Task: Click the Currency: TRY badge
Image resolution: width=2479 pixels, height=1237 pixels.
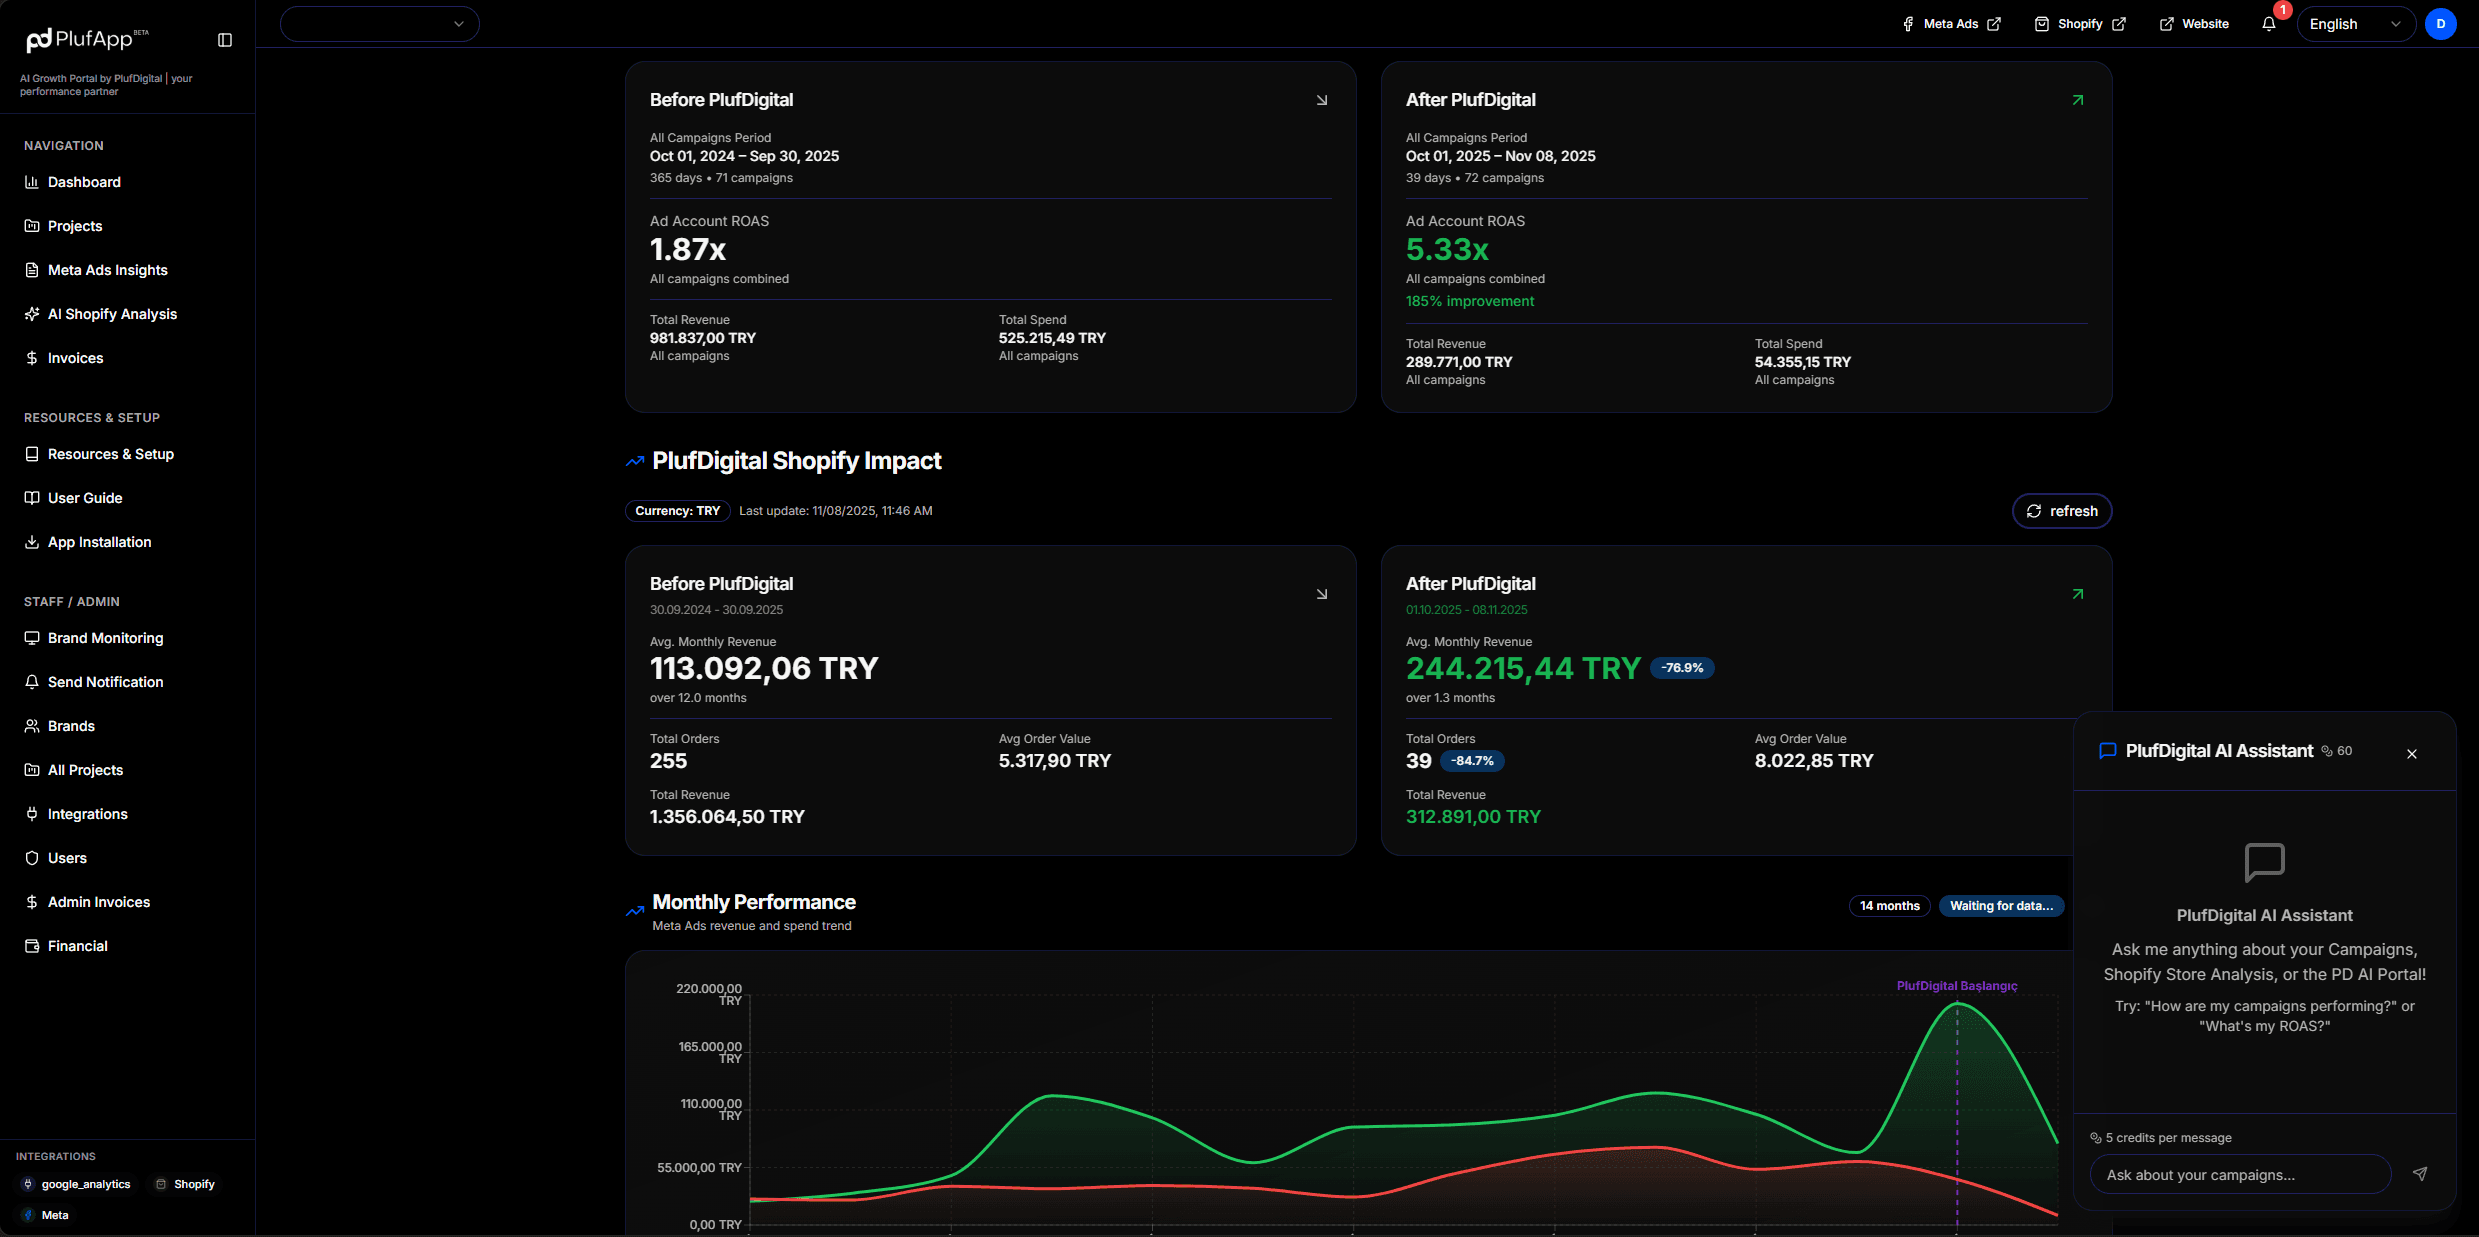Action: point(677,511)
